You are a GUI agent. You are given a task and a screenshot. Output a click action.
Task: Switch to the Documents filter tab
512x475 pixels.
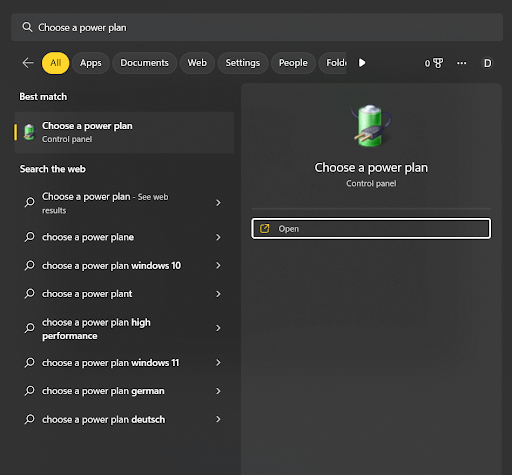(x=144, y=63)
